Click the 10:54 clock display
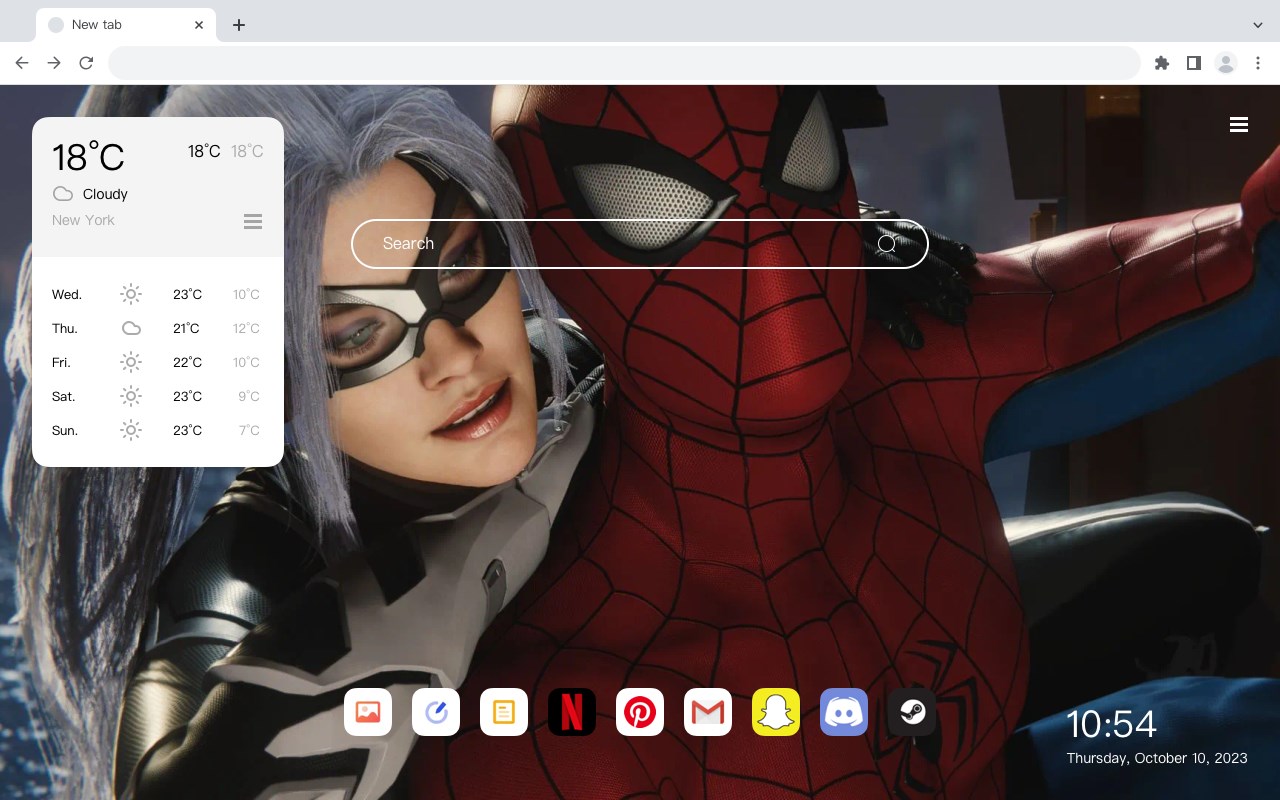1280x800 pixels. point(1111,724)
